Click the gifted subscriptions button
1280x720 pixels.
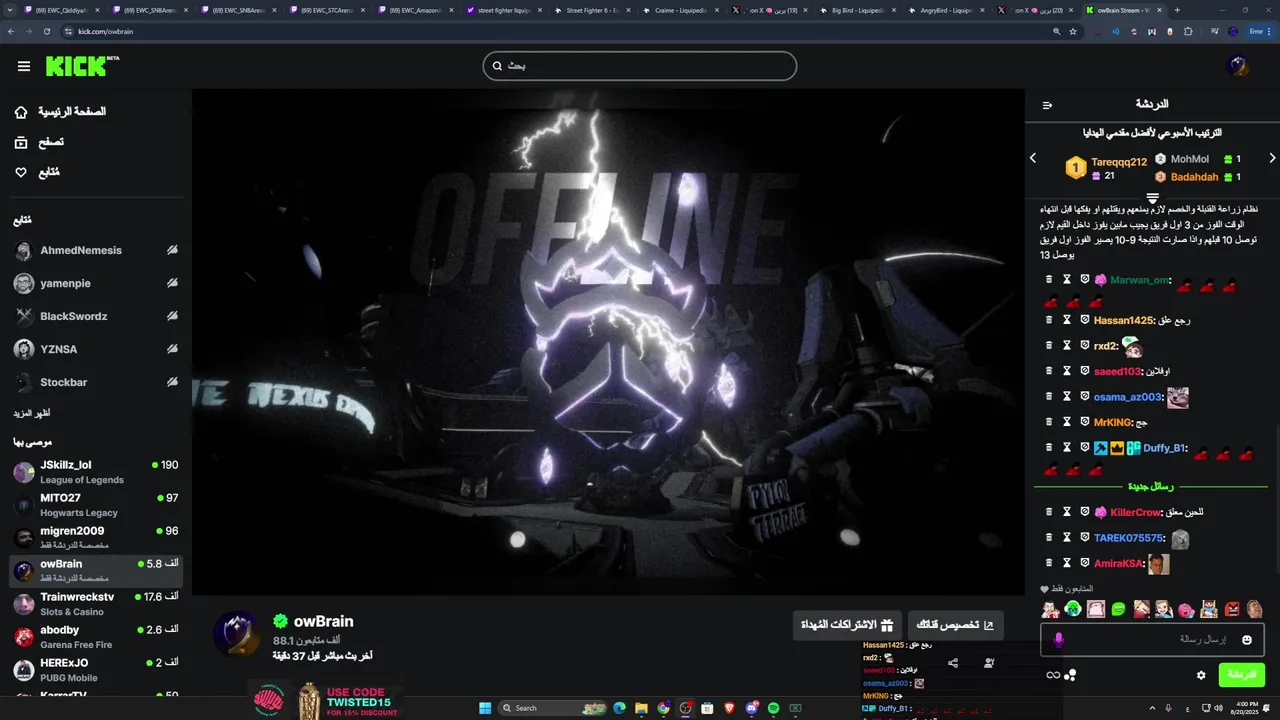point(848,625)
